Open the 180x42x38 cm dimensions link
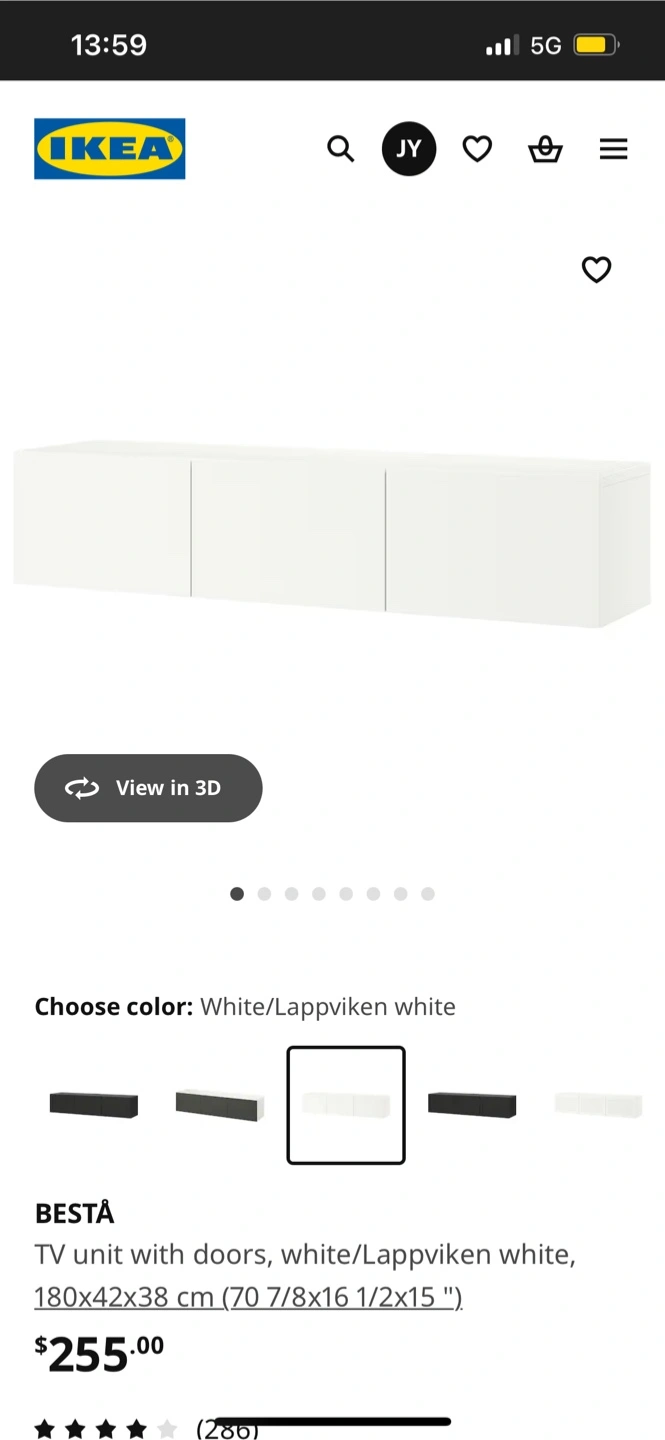The image size is (665, 1440). click(248, 1297)
